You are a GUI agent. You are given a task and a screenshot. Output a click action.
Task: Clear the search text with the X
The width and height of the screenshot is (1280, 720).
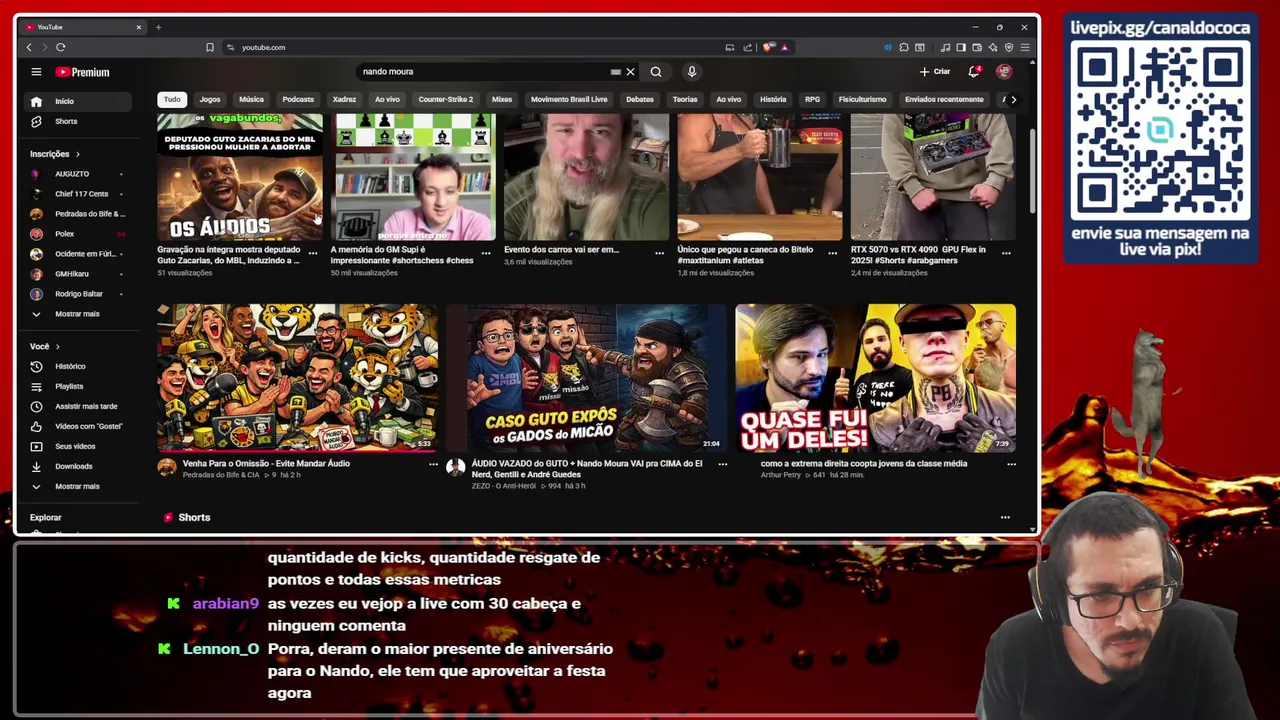pyautogui.click(x=630, y=72)
